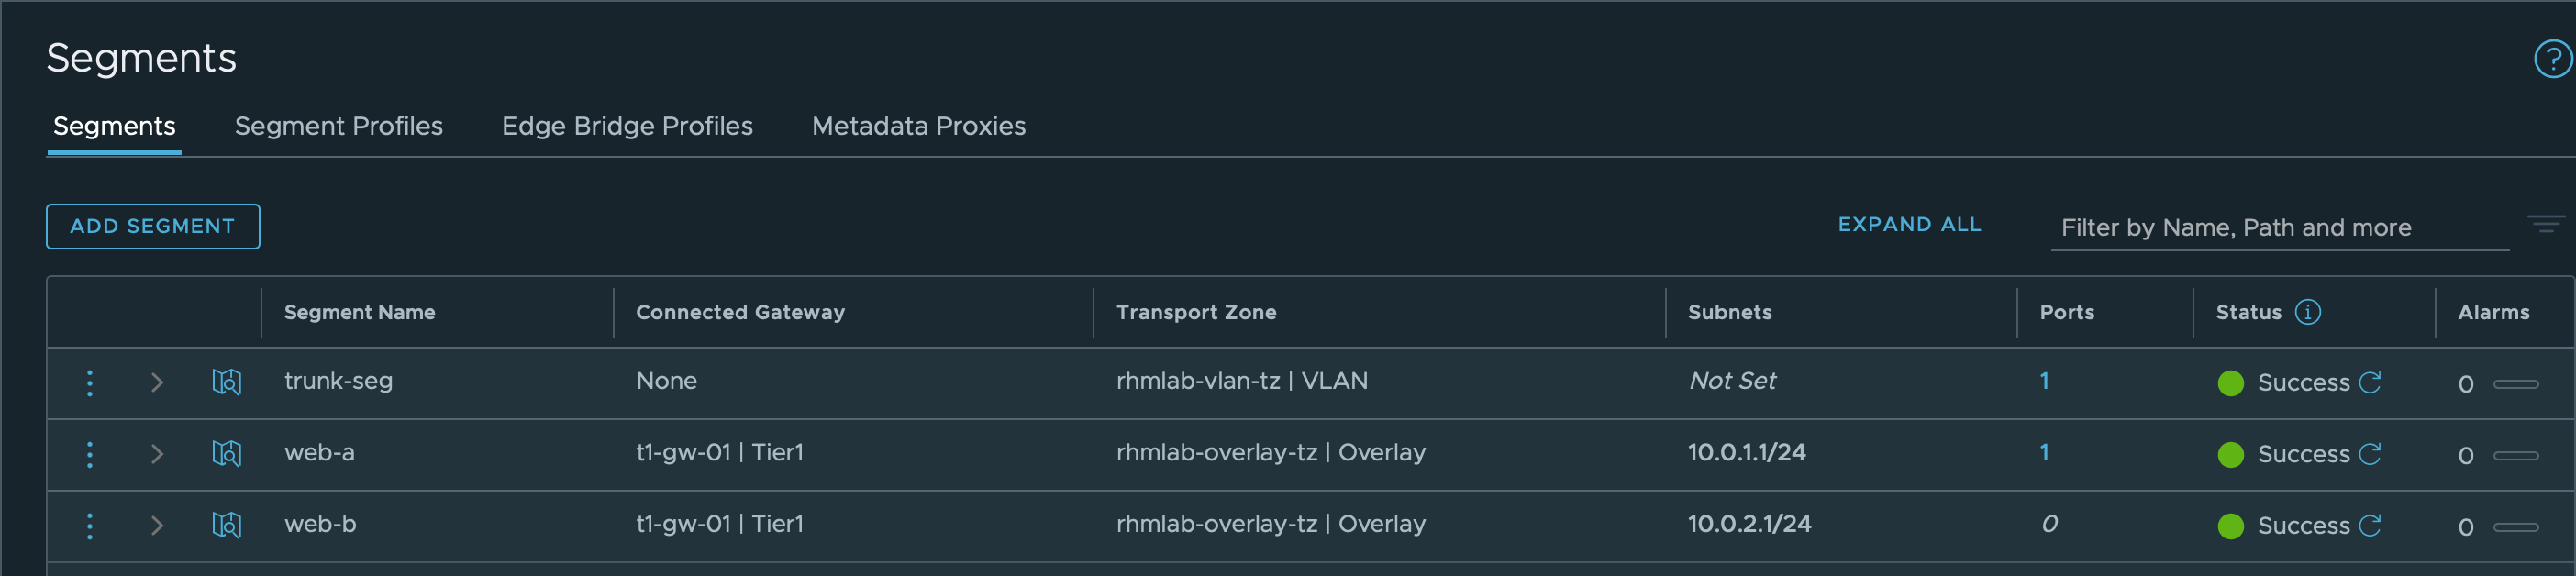Click the Status column info icon

[2308, 312]
